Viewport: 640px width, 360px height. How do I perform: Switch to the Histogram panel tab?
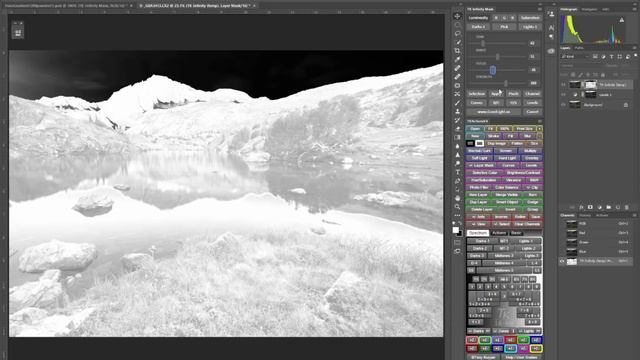tap(569, 9)
